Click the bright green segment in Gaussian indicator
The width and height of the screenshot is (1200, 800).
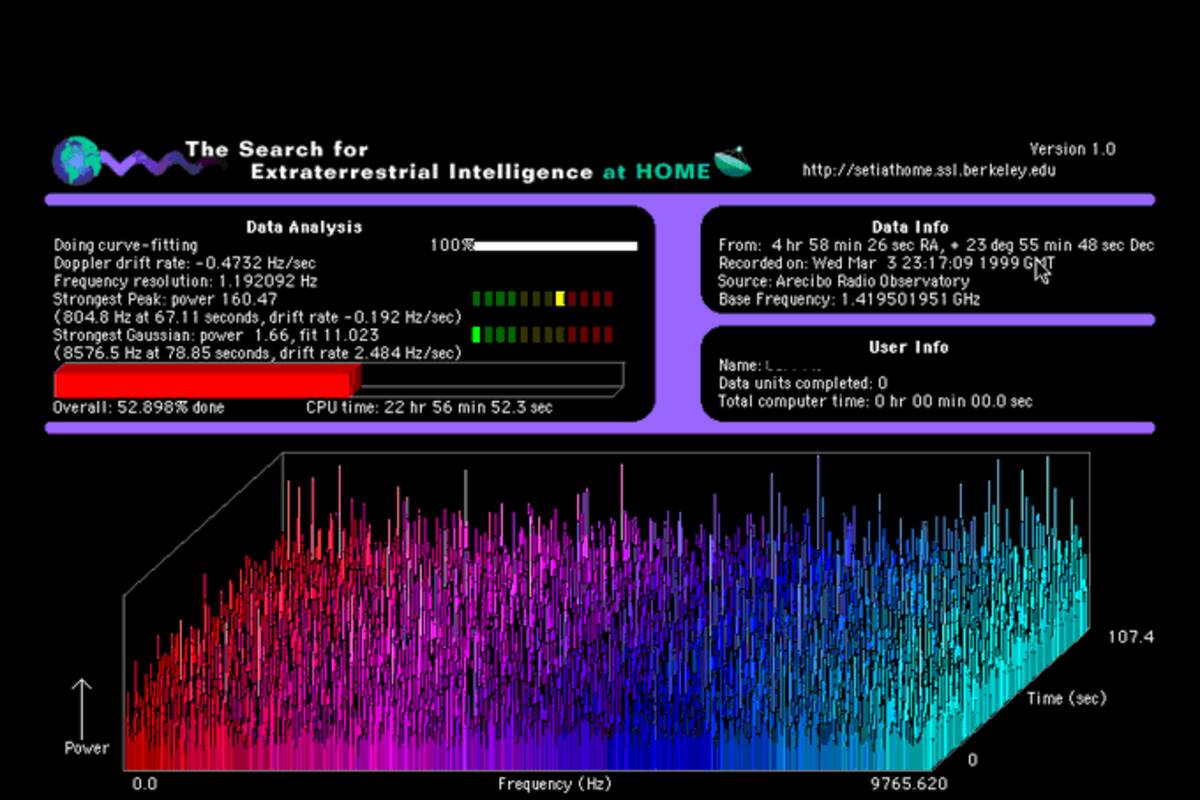476,334
